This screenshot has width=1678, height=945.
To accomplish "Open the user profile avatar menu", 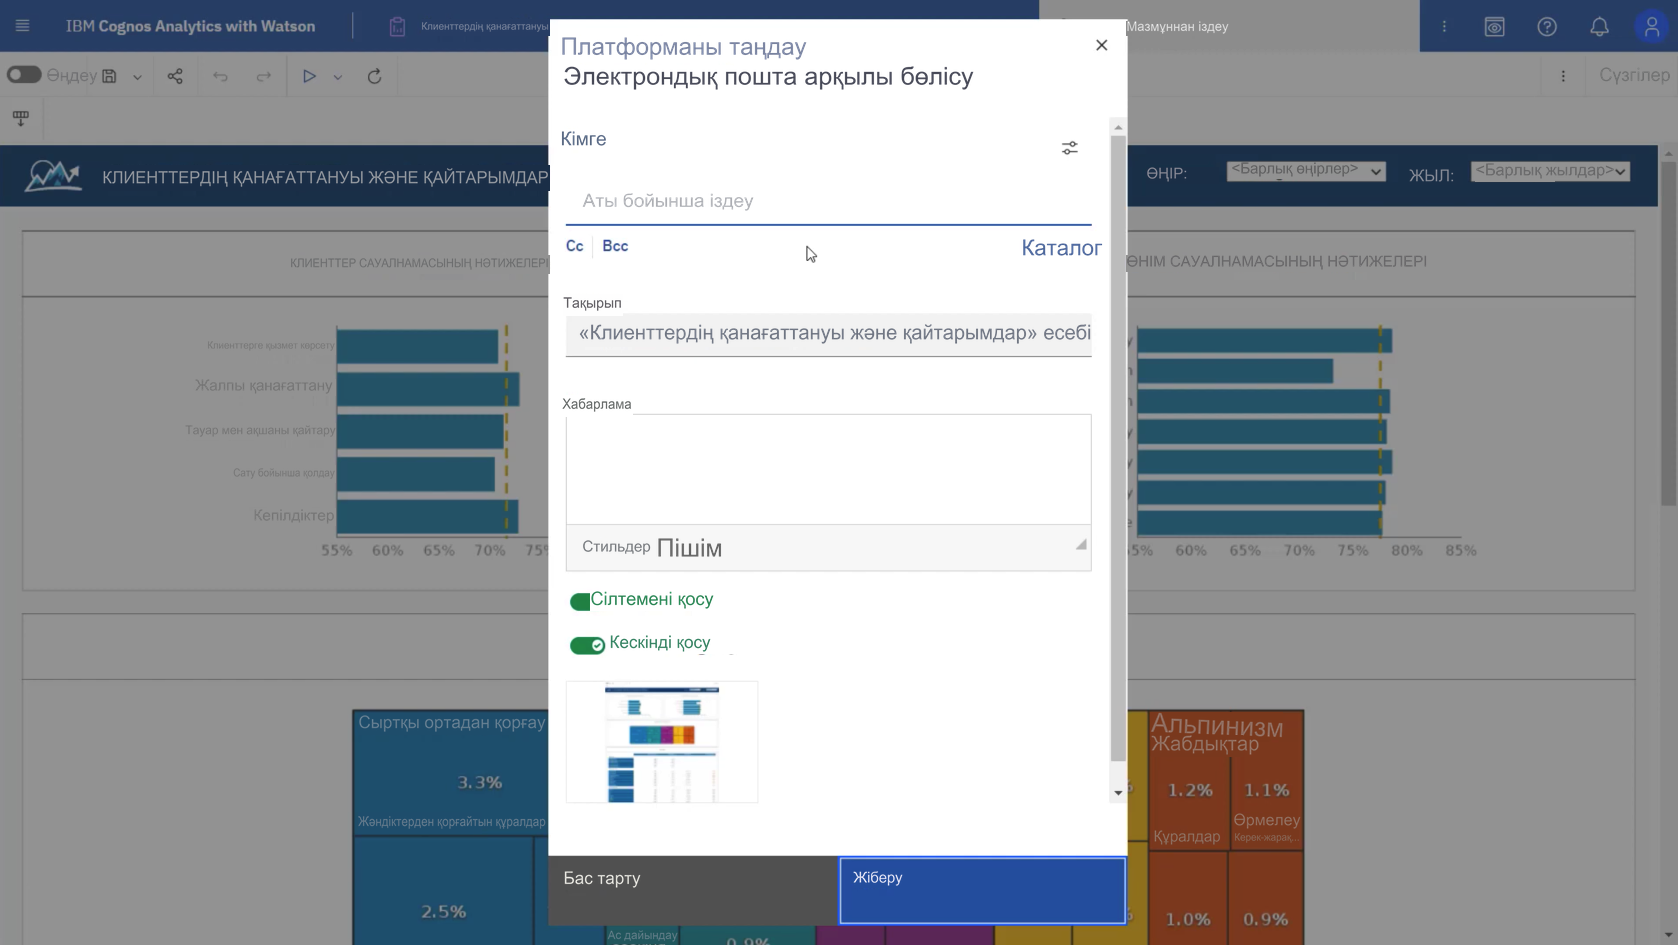I will [1652, 26].
